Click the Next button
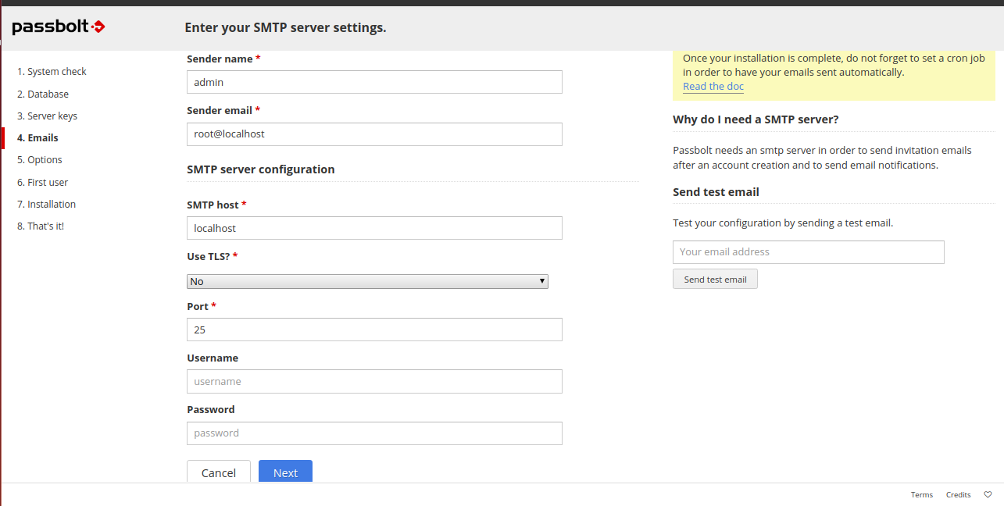The image size is (1004, 506). [x=286, y=472]
